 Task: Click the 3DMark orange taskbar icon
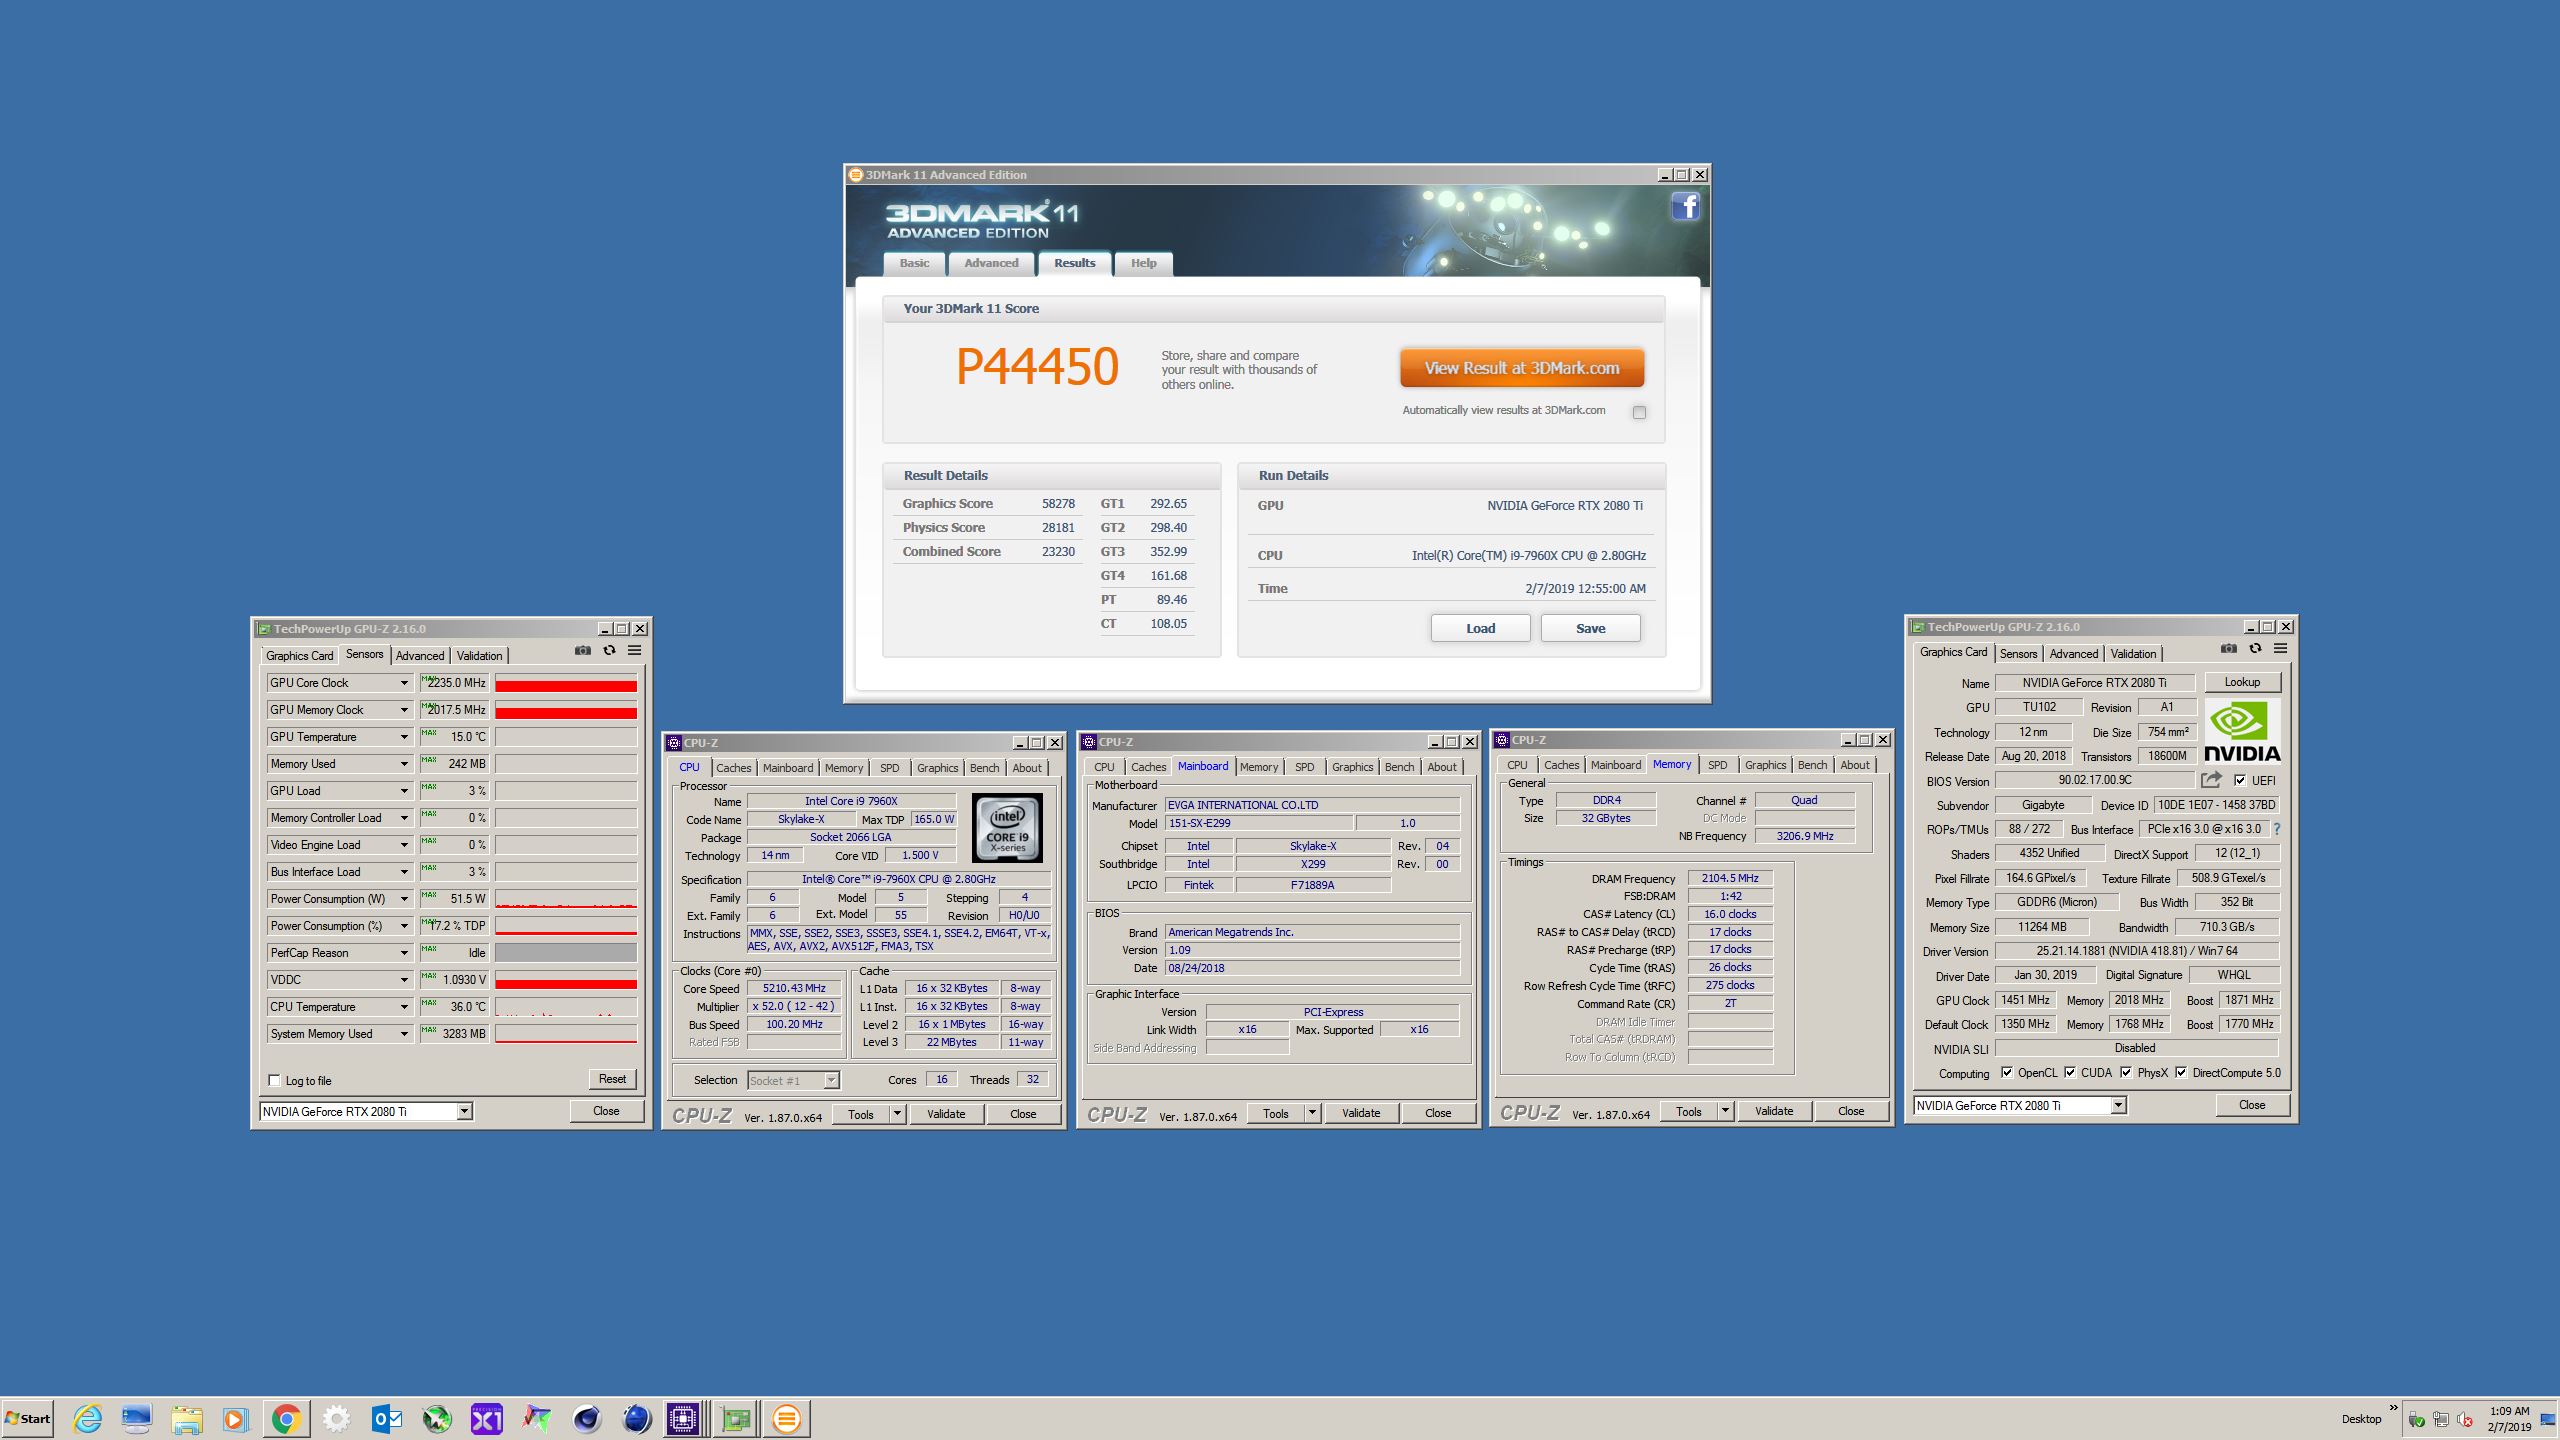coord(786,1418)
